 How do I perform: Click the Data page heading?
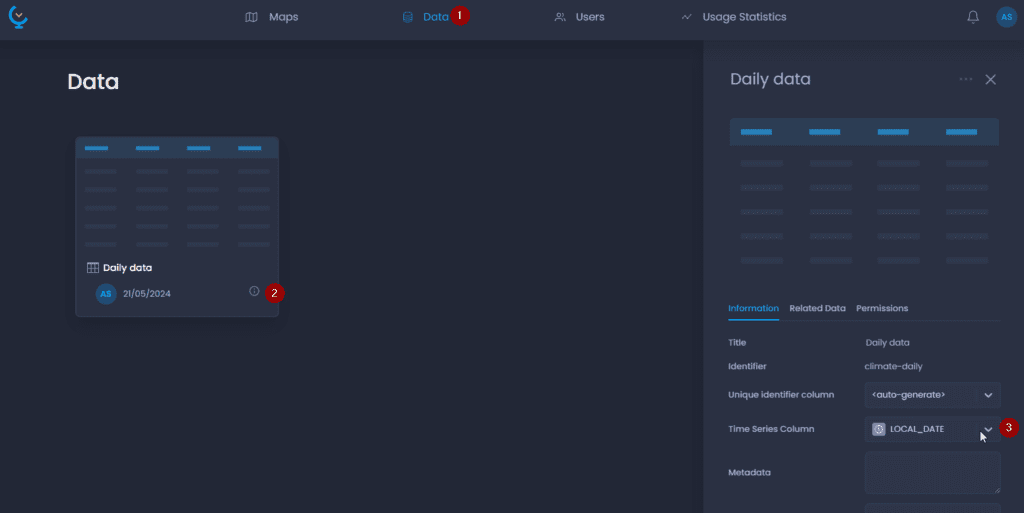(93, 82)
